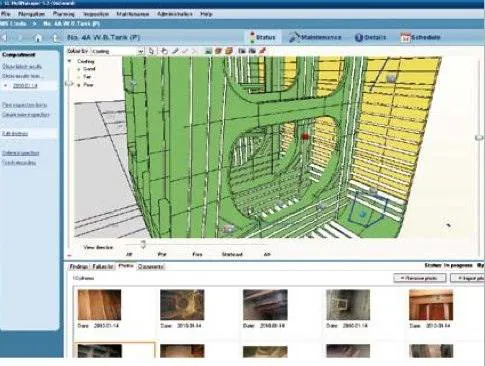Click the Edit findings link
This screenshot has height=366, width=485.
click(x=15, y=134)
